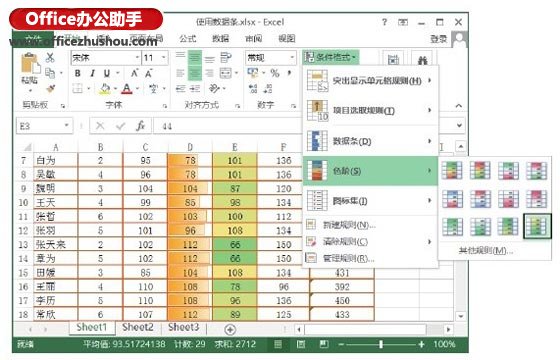This screenshot has width=560, height=360.
Task: Click the confirm entry checkmark icon
Action: point(120,126)
